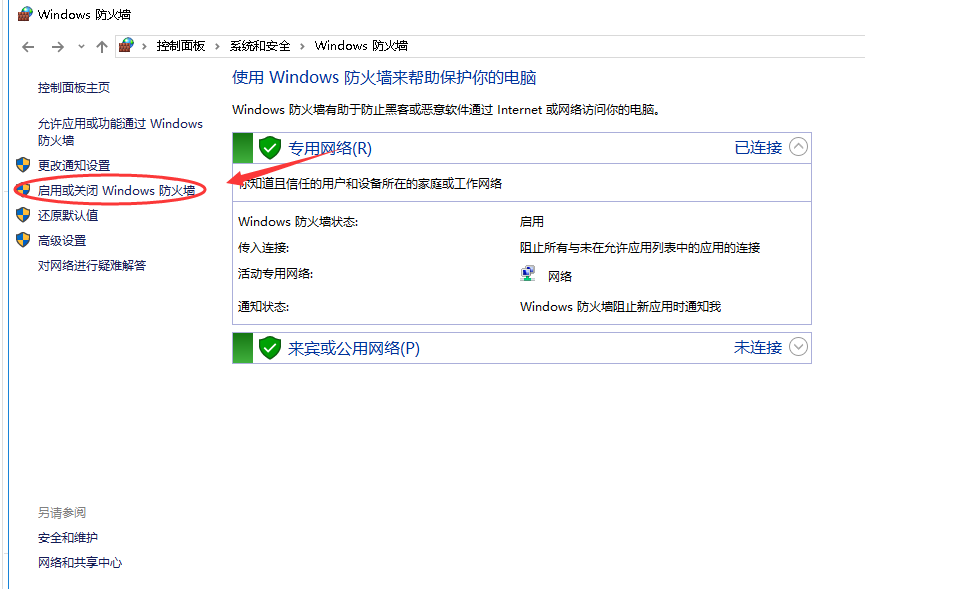Open dropdown chevron after the address bar icon
This screenshot has width=960, height=589.
(x=144, y=47)
